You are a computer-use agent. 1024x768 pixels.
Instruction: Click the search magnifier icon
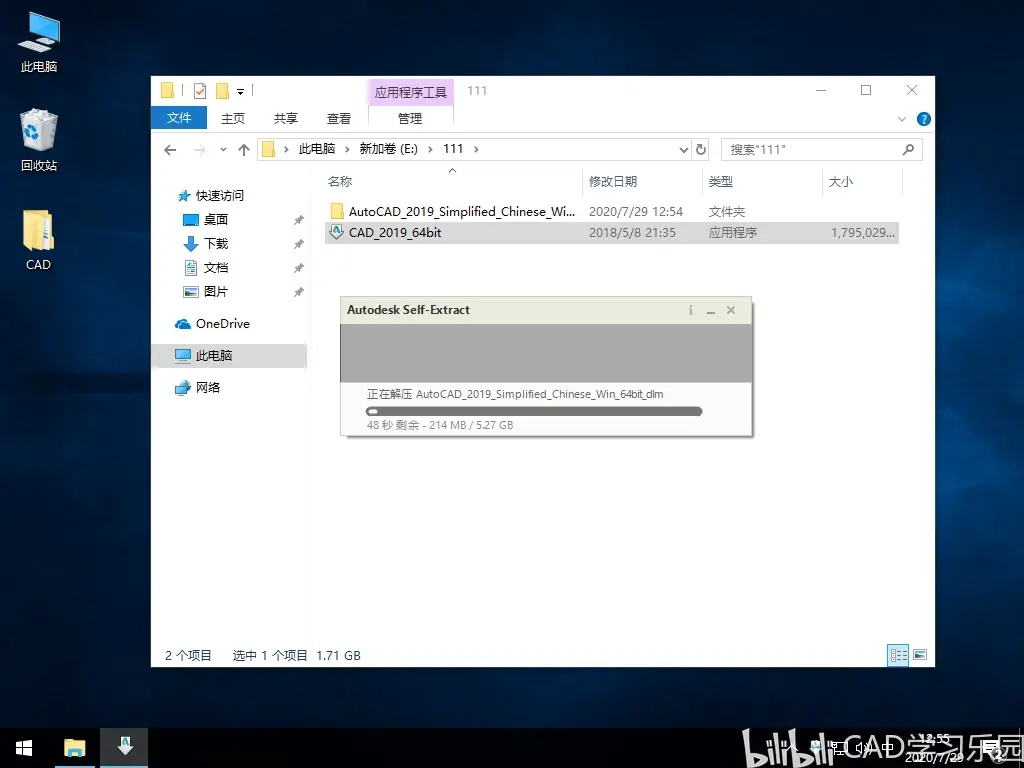[x=908, y=150]
